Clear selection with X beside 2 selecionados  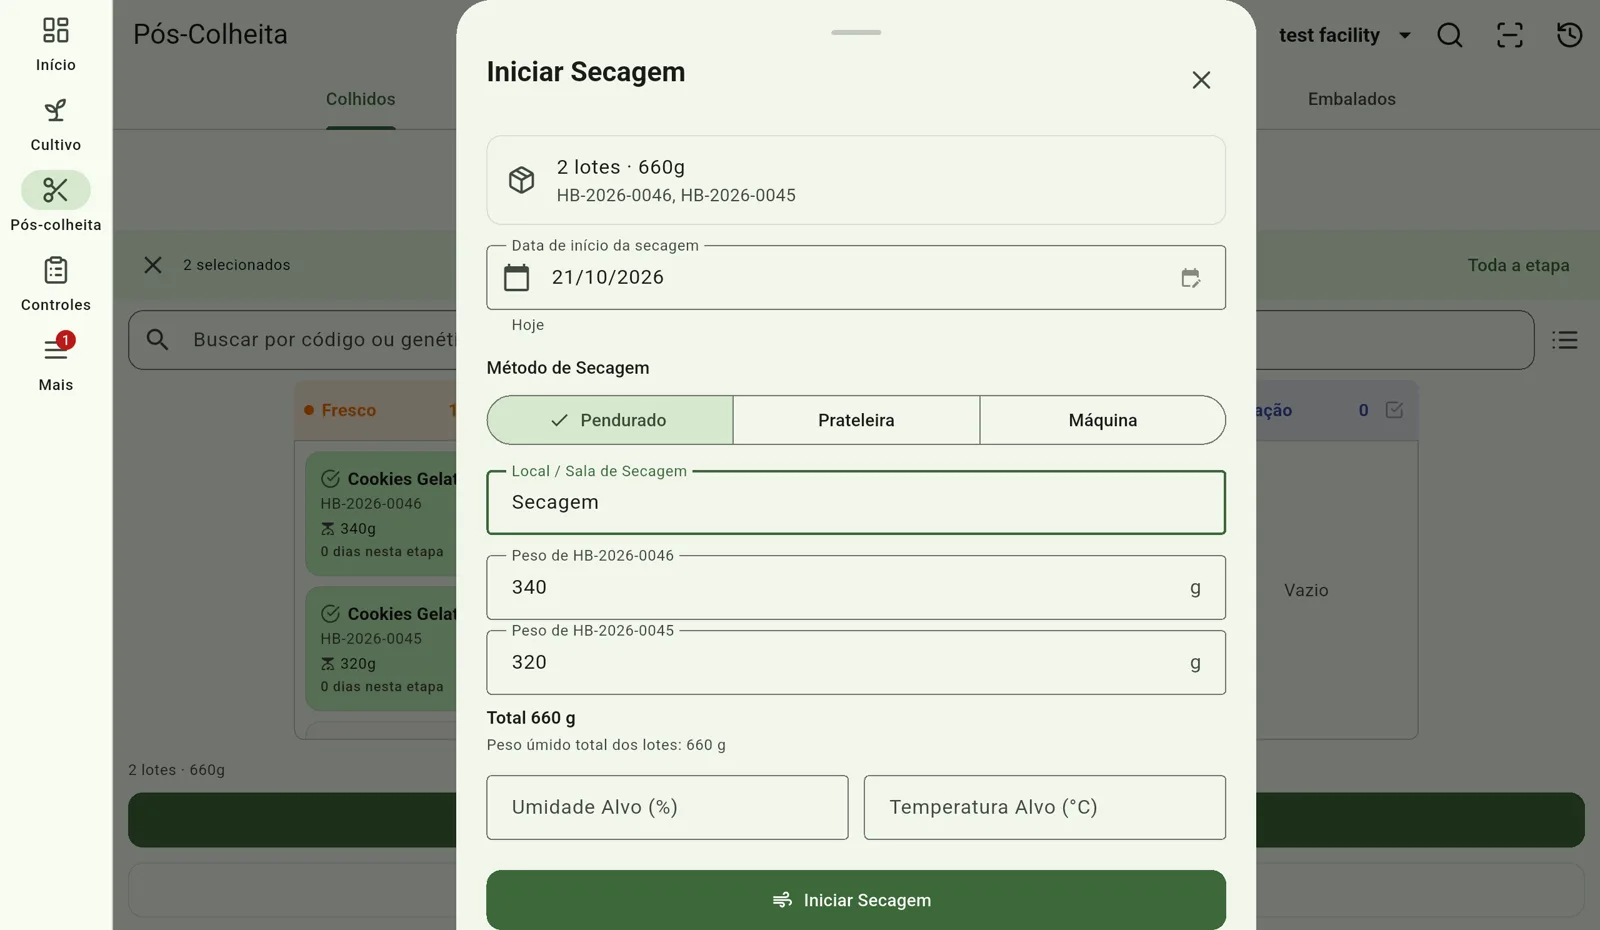[x=153, y=265]
